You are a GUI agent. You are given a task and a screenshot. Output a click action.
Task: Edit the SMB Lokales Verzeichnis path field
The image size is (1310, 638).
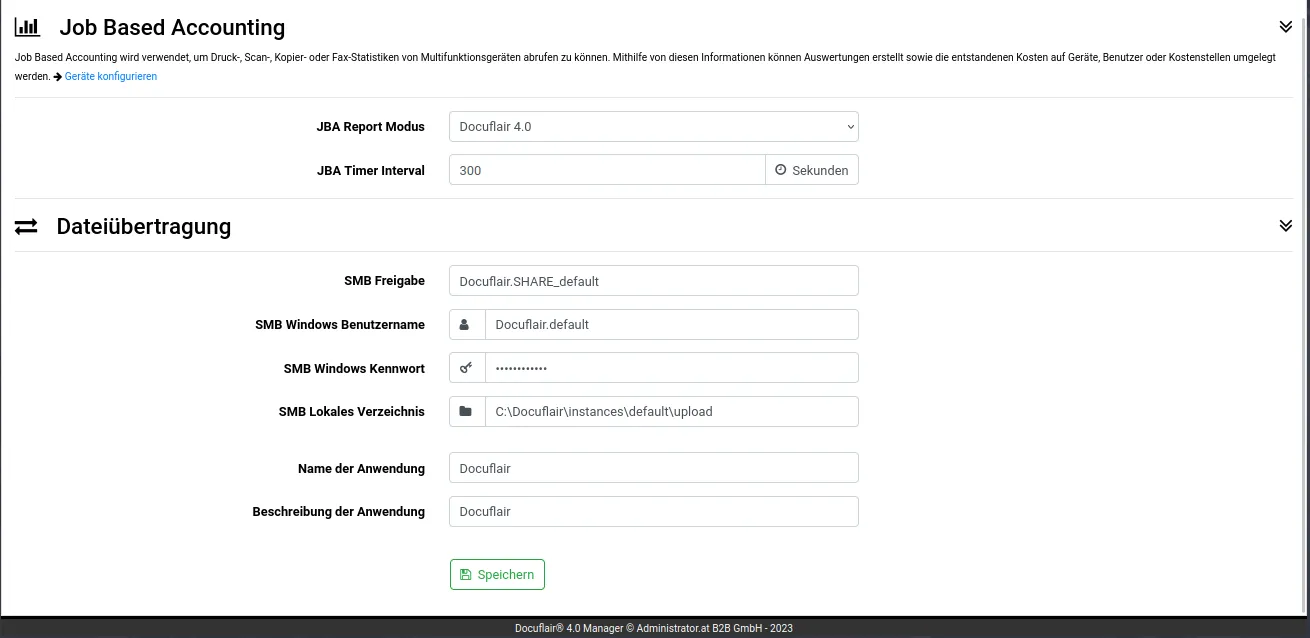pyautogui.click(x=671, y=412)
